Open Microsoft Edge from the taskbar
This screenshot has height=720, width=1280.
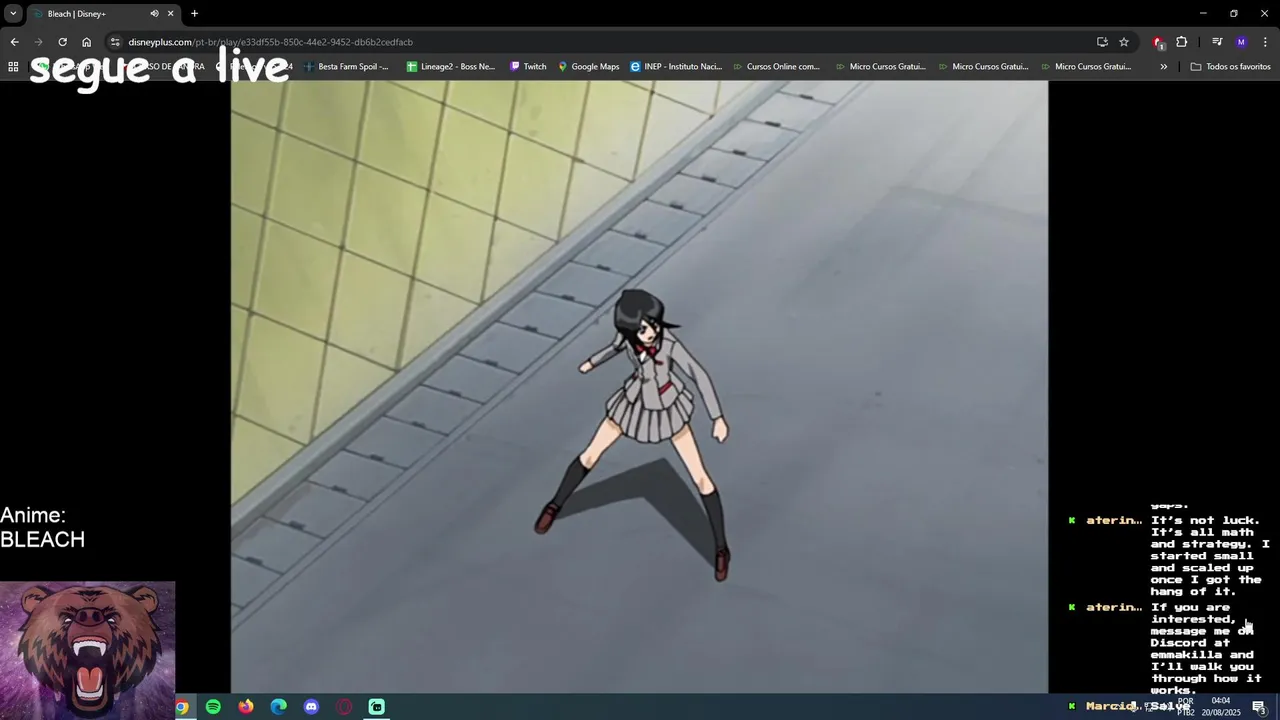[278, 707]
